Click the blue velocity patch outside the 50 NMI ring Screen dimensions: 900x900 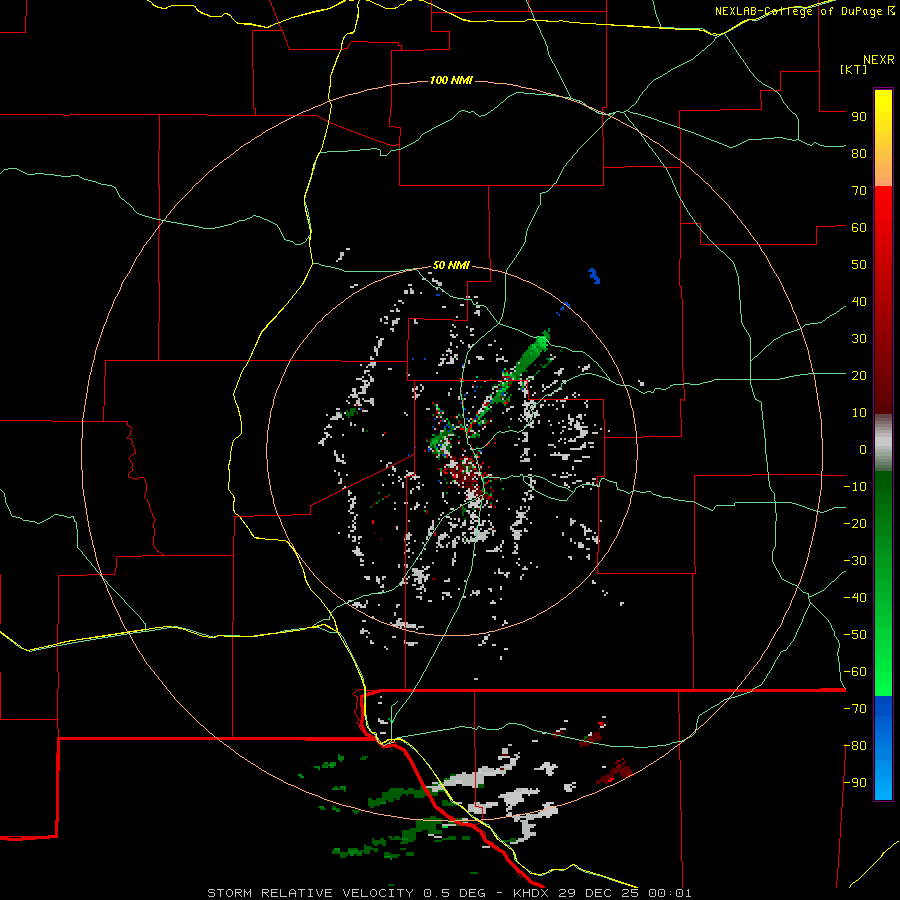pos(594,276)
